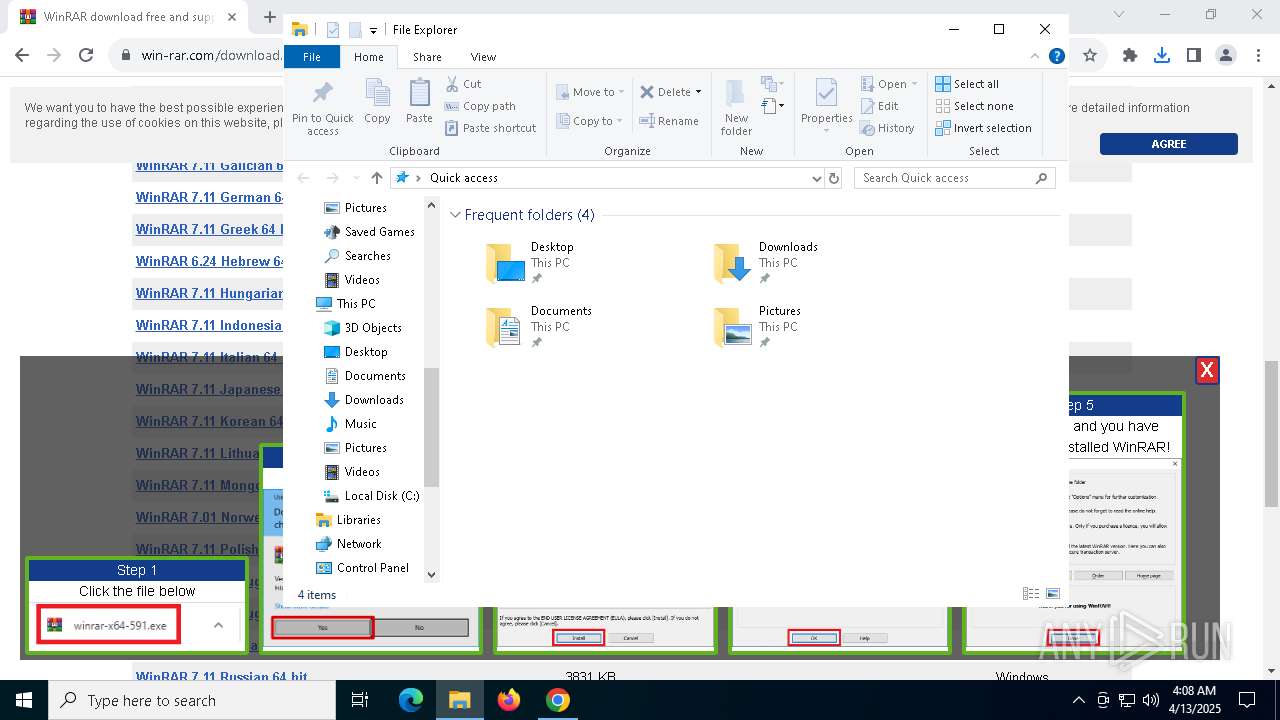Click navigation pane scroll down arrow
1280x720 pixels.
pos(432,575)
